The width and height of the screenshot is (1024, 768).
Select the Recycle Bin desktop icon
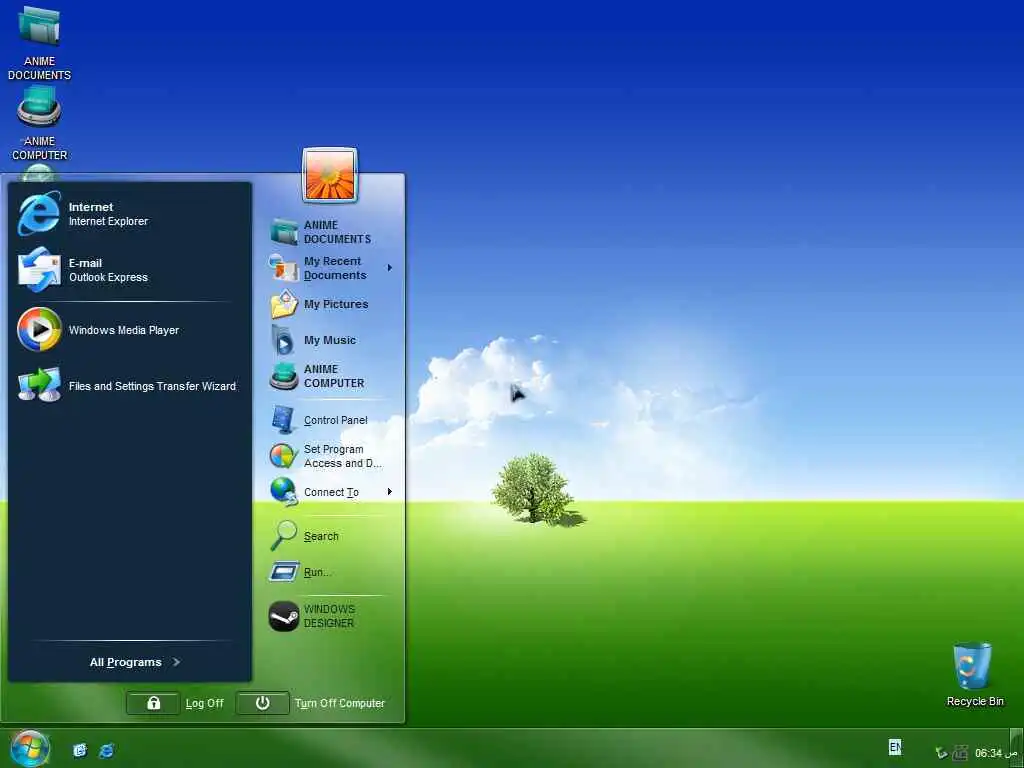(x=975, y=675)
